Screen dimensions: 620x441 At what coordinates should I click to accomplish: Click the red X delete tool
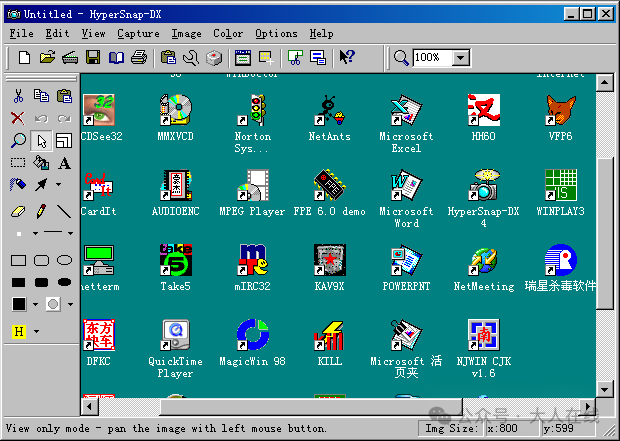(17, 118)
